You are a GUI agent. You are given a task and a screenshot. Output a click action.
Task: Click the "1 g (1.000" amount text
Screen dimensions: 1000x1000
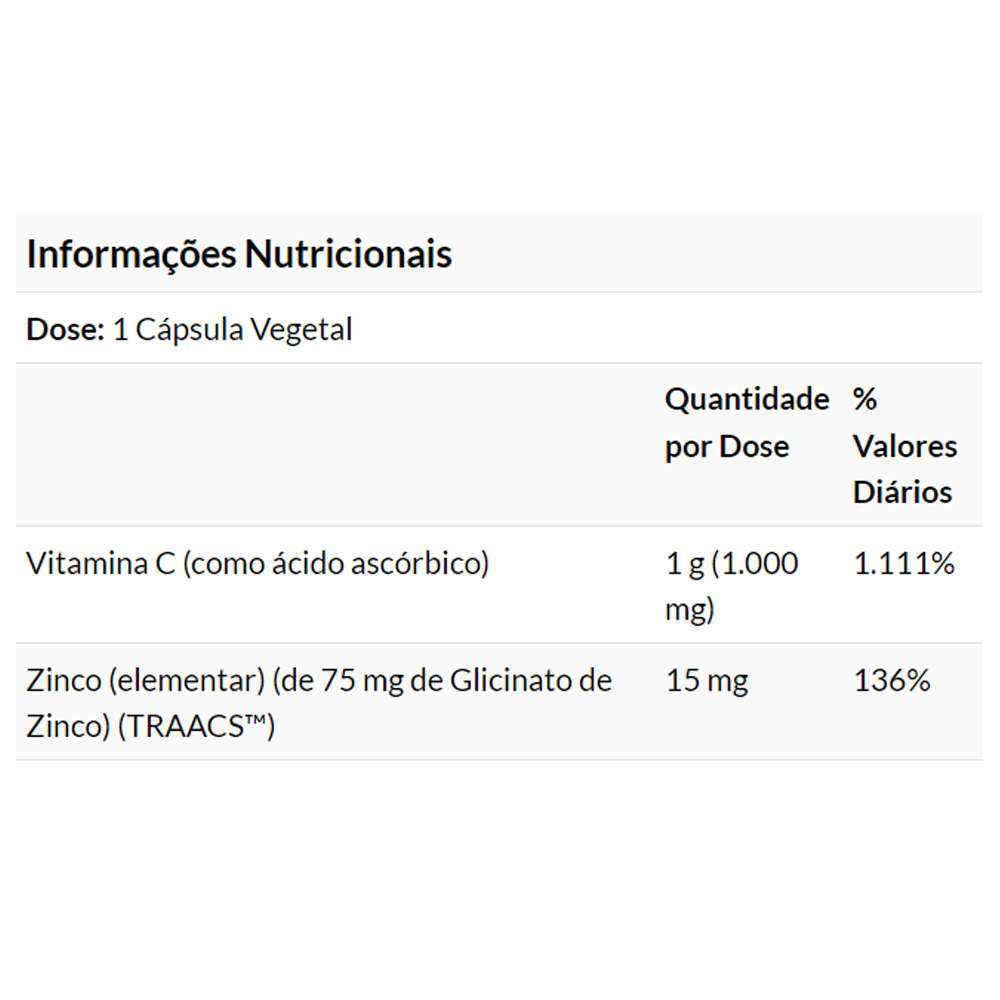click(x=732, y=564)
